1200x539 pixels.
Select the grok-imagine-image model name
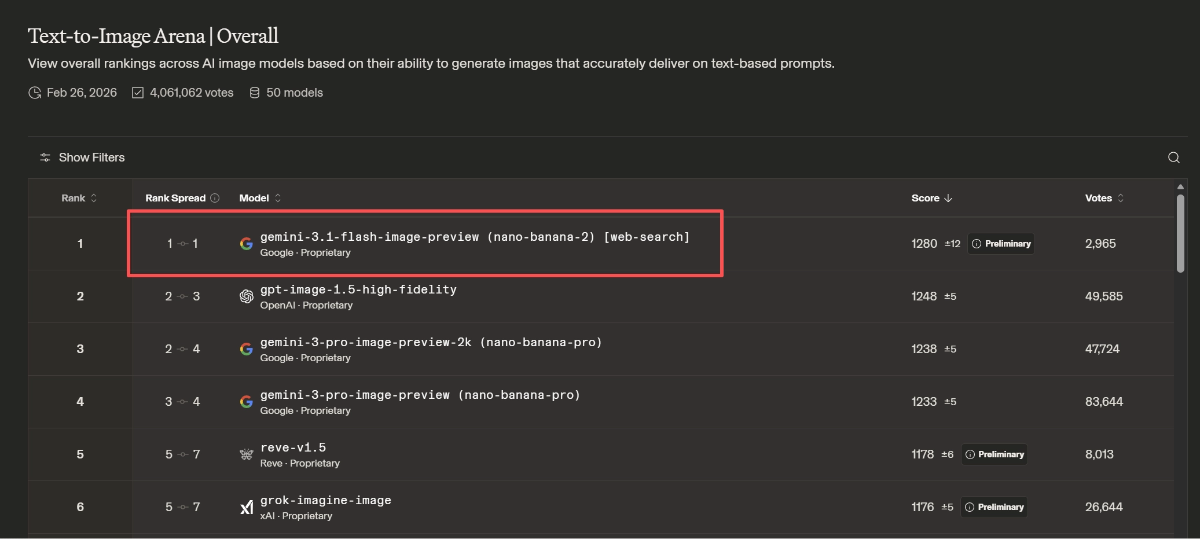click(325, 500)
